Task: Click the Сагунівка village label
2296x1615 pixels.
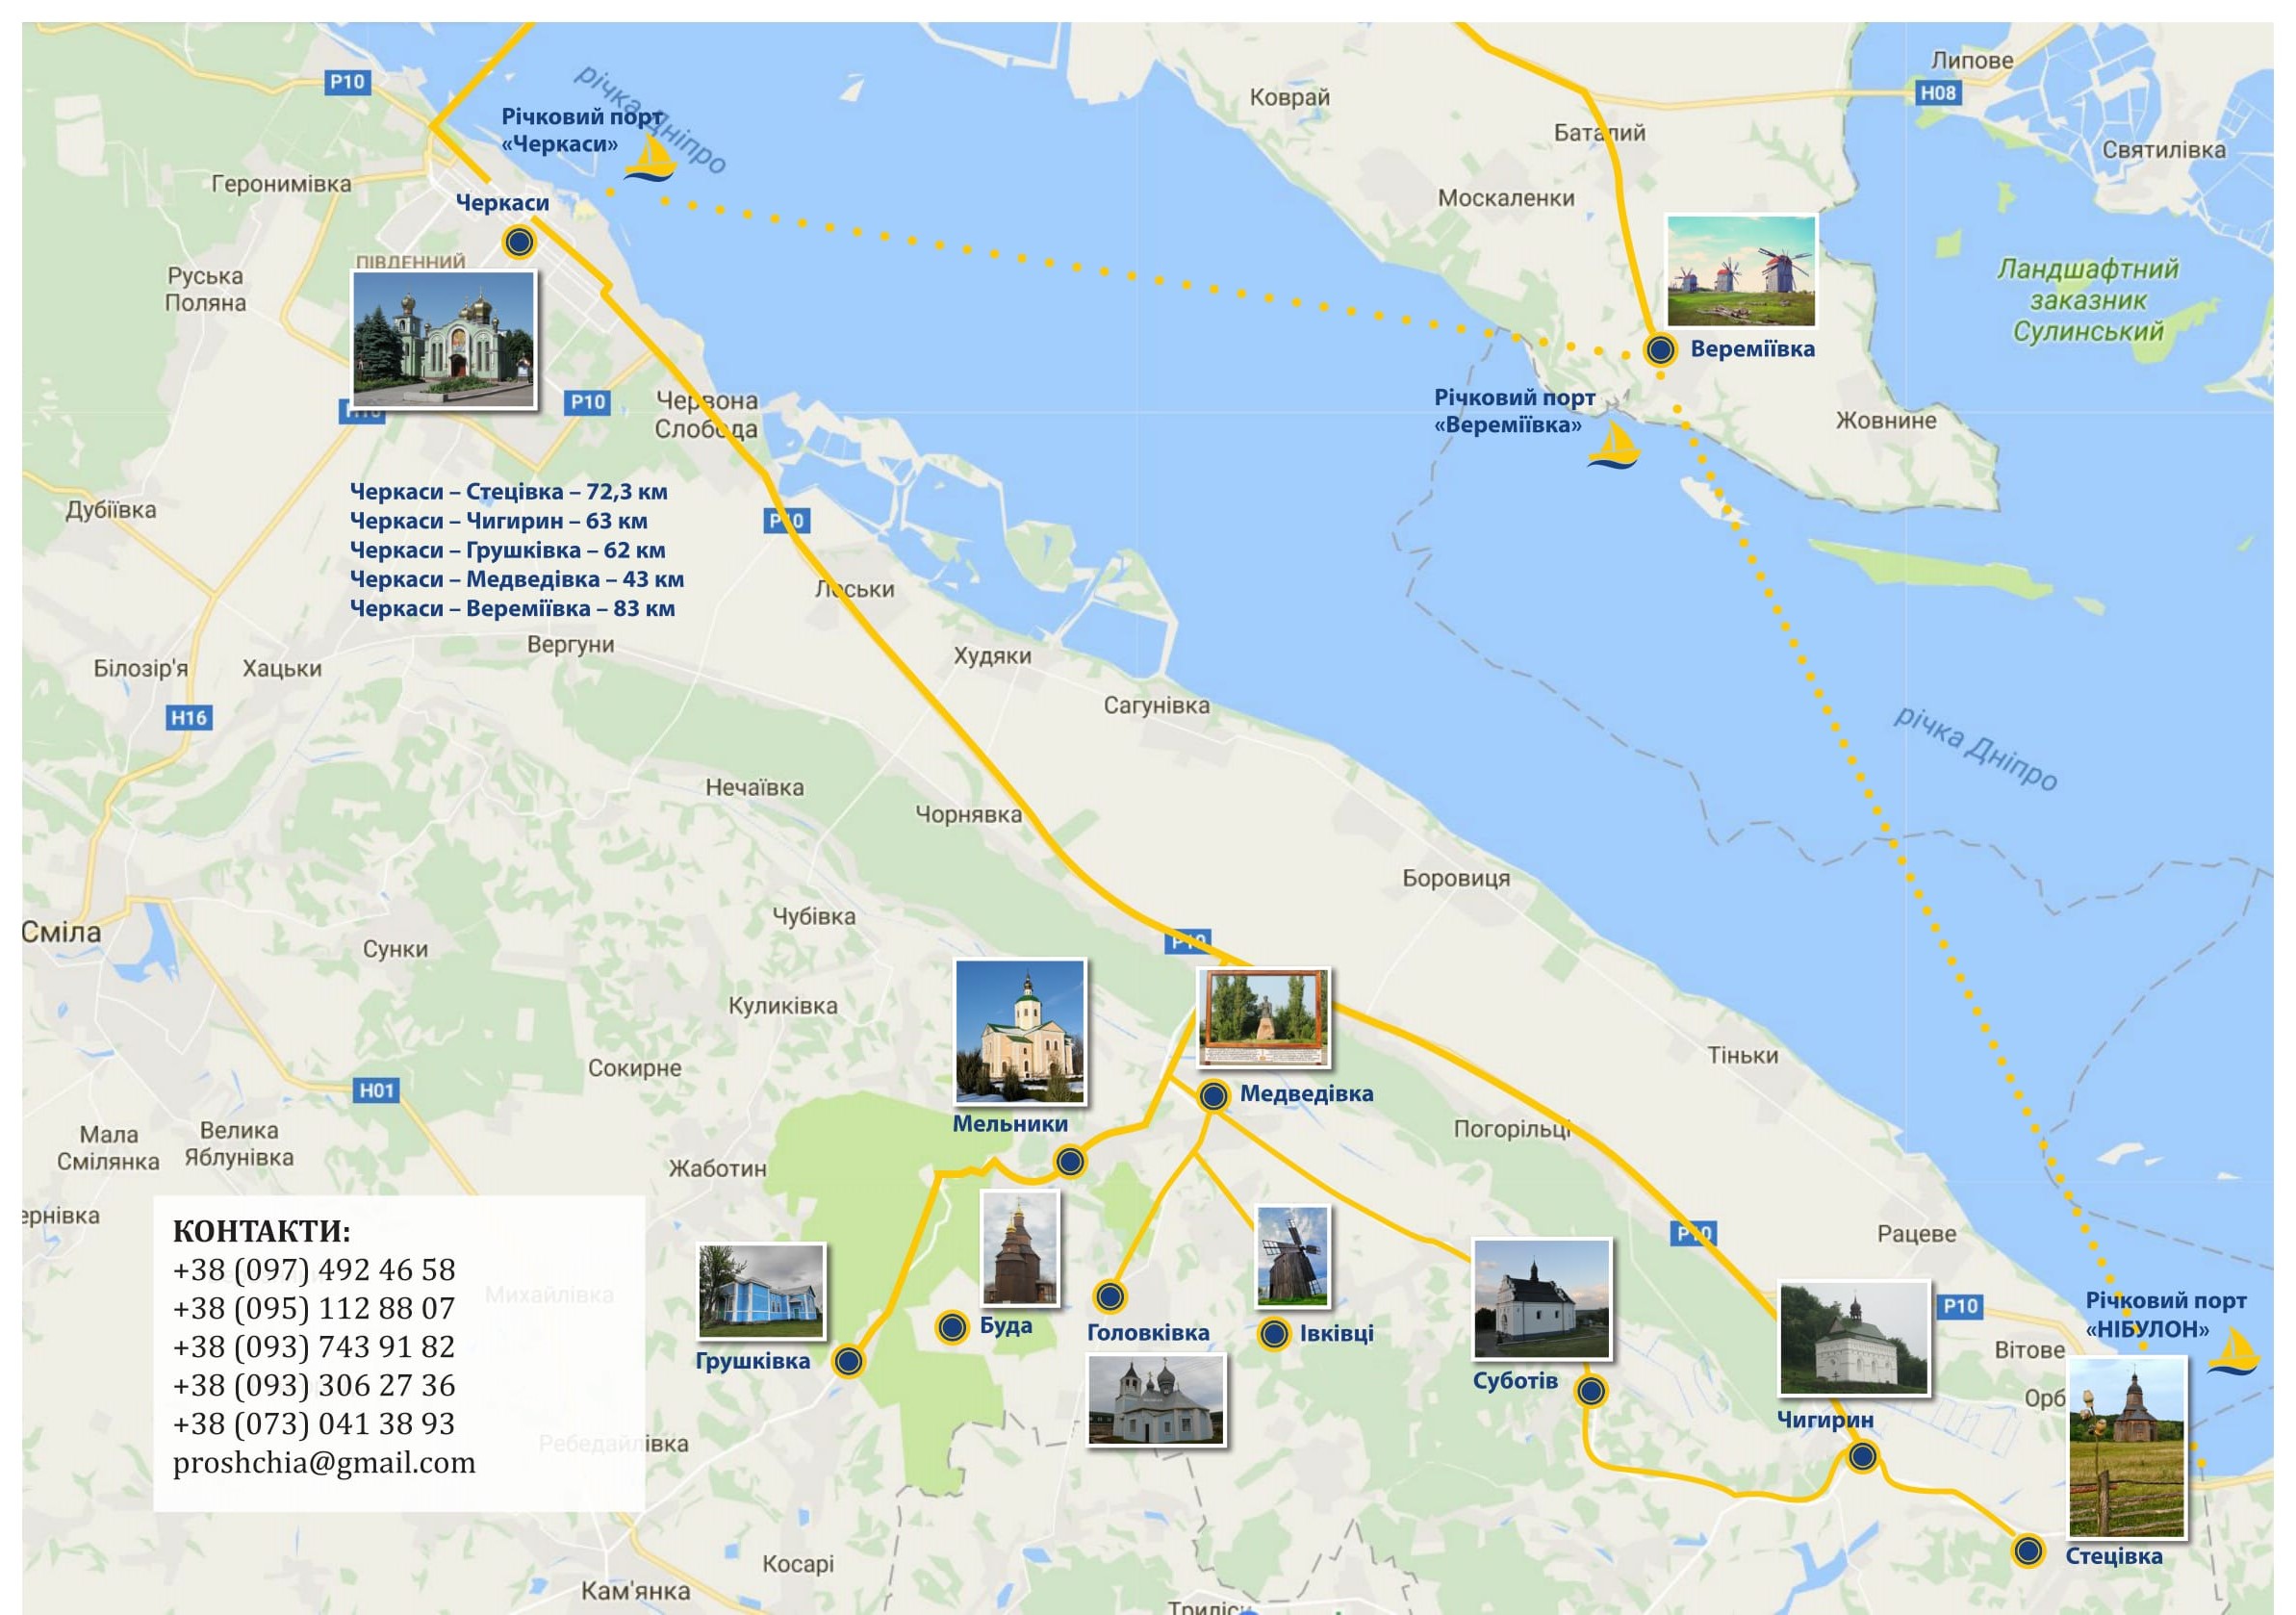Action: point(1157,705)
